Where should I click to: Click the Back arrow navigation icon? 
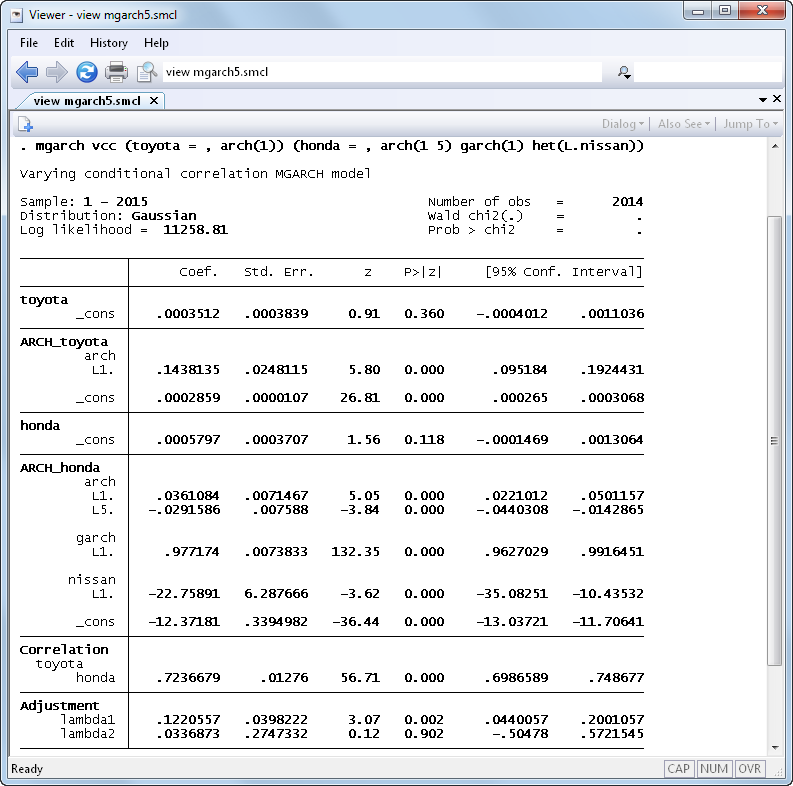27,72
